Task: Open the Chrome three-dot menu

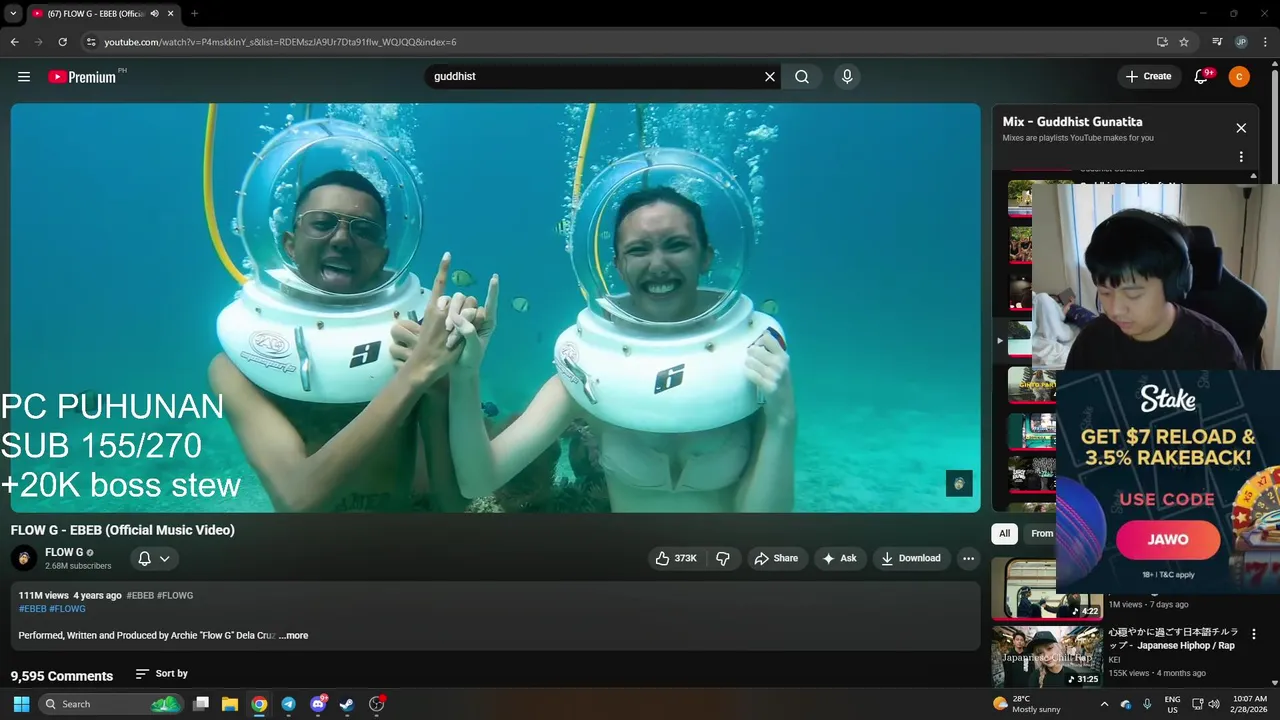Action: (1266, 42)
